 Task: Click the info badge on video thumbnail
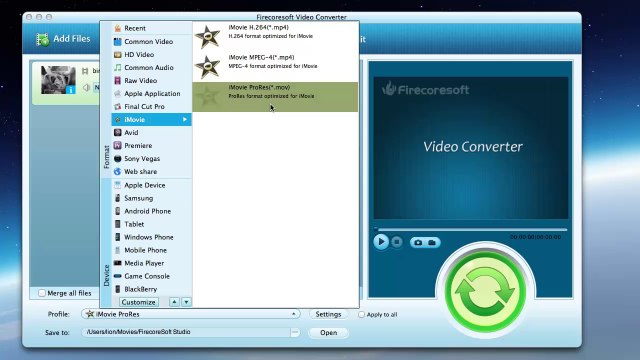tap(71, 89)
